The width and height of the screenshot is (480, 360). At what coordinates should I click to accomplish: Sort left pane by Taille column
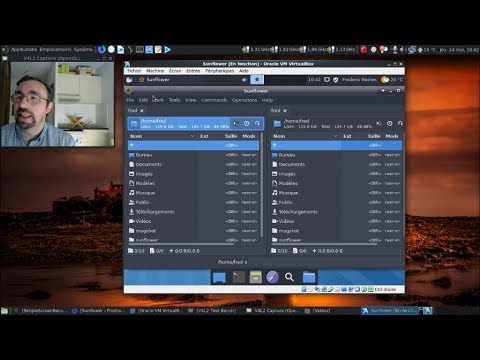point(231,136)
